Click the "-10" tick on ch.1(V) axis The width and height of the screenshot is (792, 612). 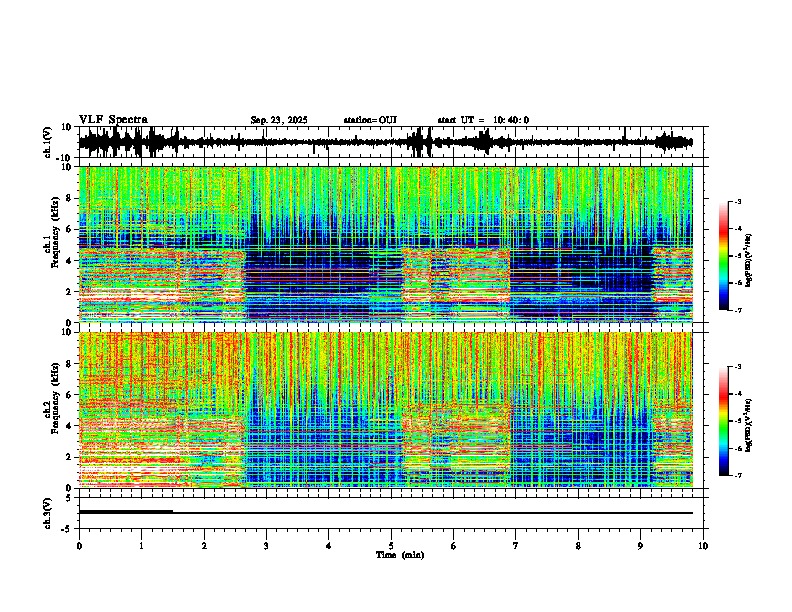pos(64,157)
